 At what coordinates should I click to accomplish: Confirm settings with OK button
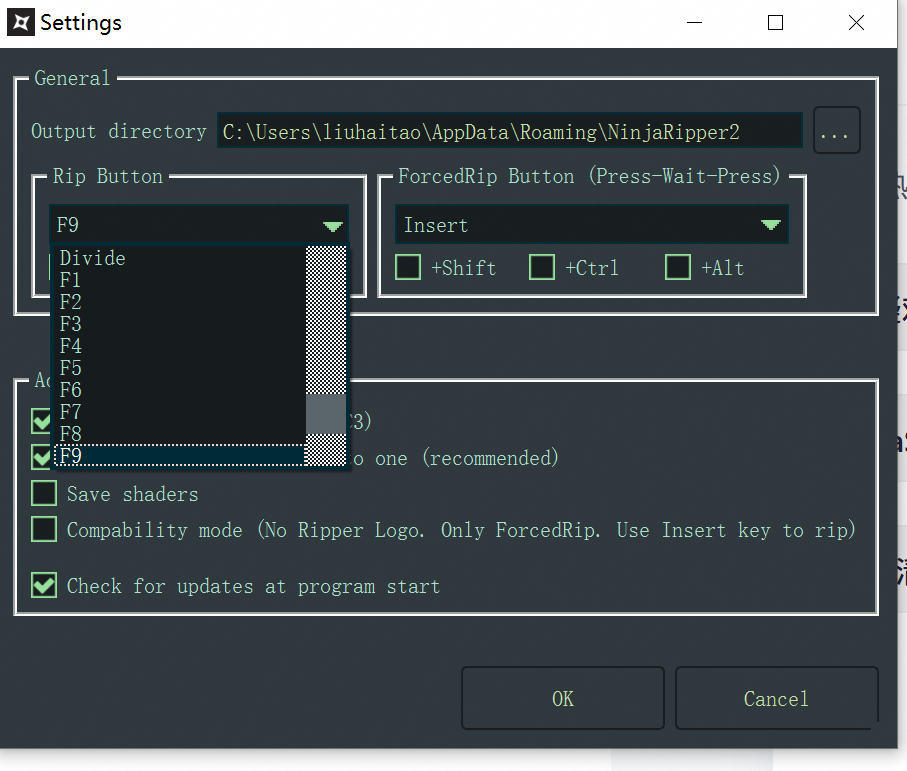point(563,698)
